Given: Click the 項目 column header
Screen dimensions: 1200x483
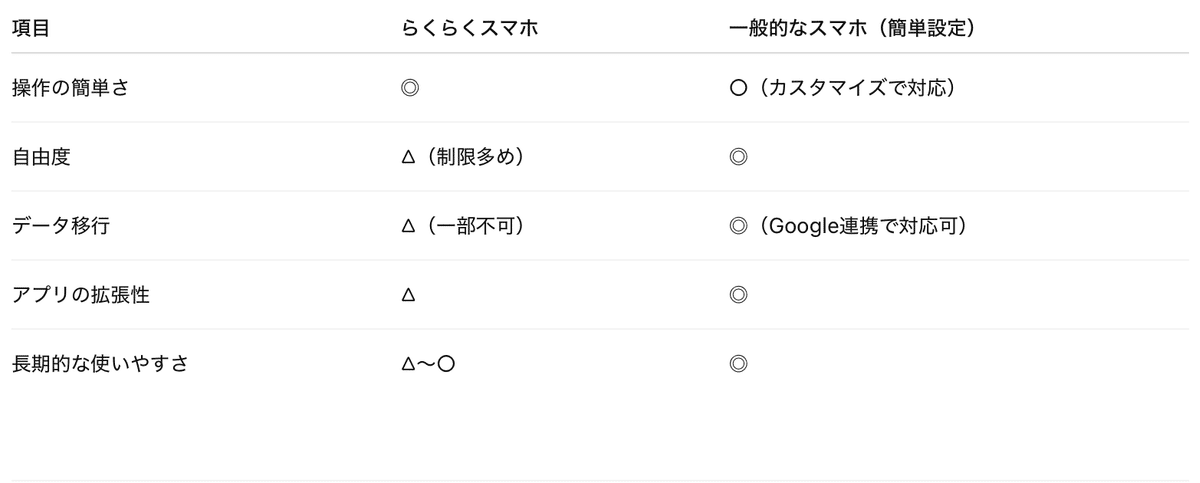Looking at the screenshot, I should coord(30,28).
